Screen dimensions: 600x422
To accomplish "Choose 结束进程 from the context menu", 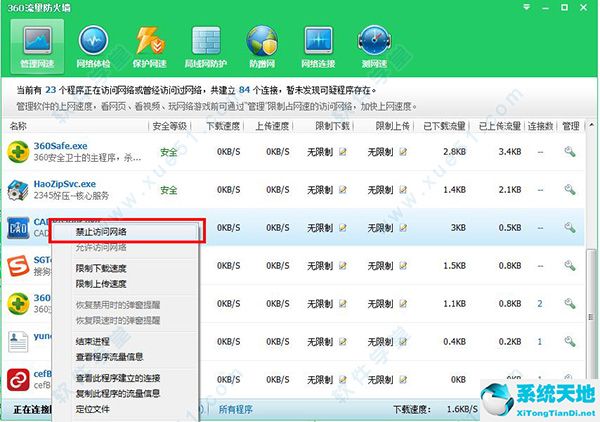I will click(x=93, y=341).
